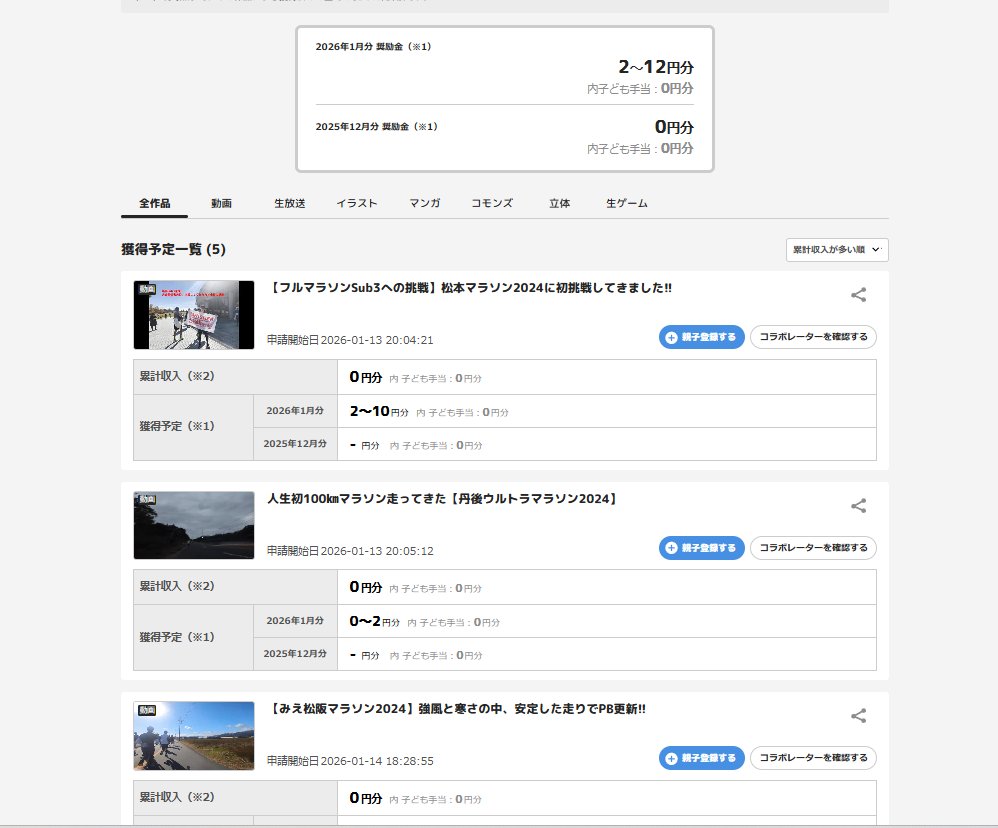Viewport: 998px width, 828px height.
Task: Share the 松本マラソン2024 video via its share icon
Action: [x=858, y=295]
